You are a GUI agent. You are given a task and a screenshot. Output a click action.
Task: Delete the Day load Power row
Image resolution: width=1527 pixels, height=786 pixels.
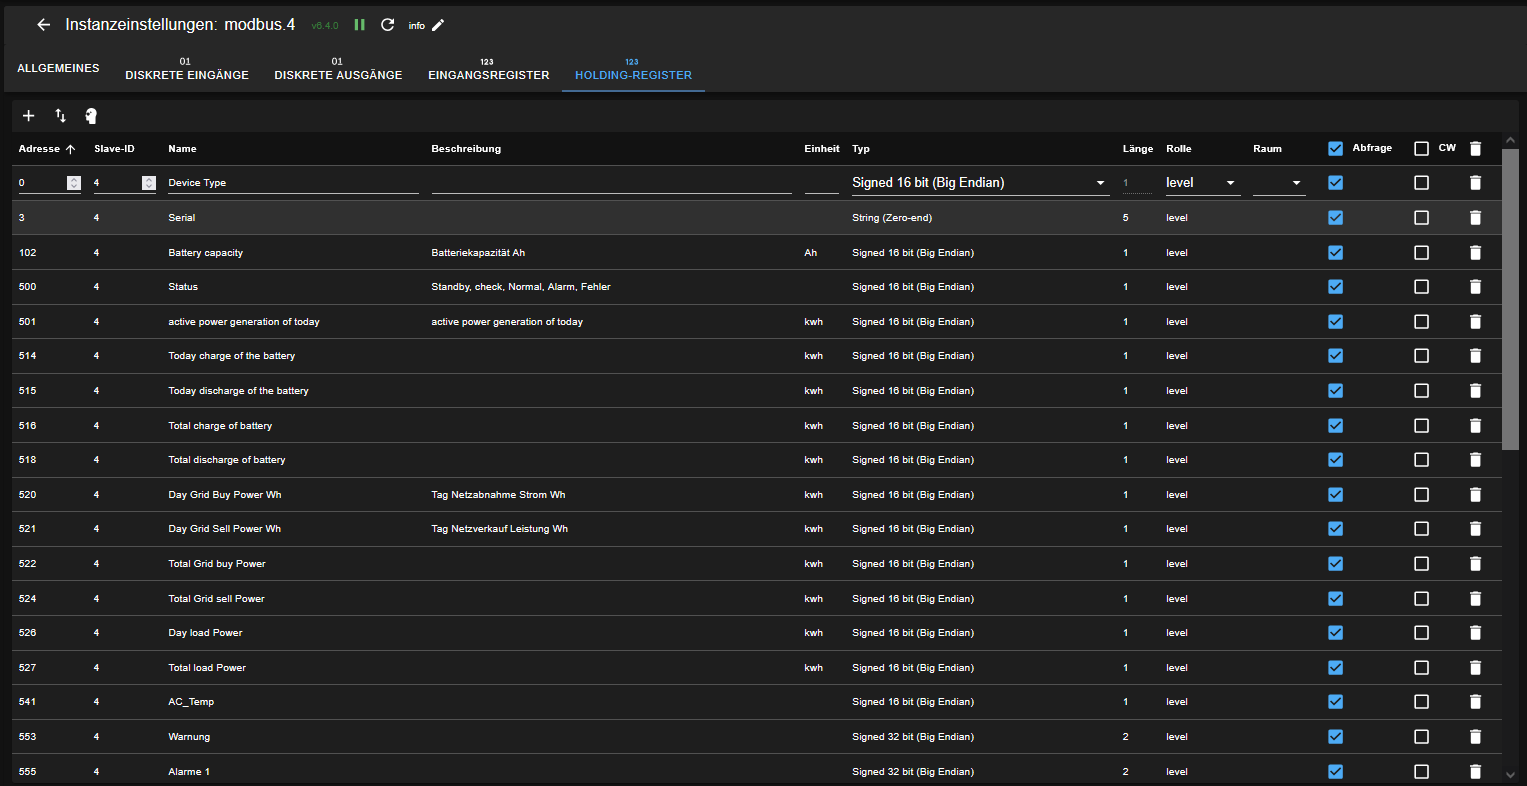pyautogui.click(x=1475, y=633)
